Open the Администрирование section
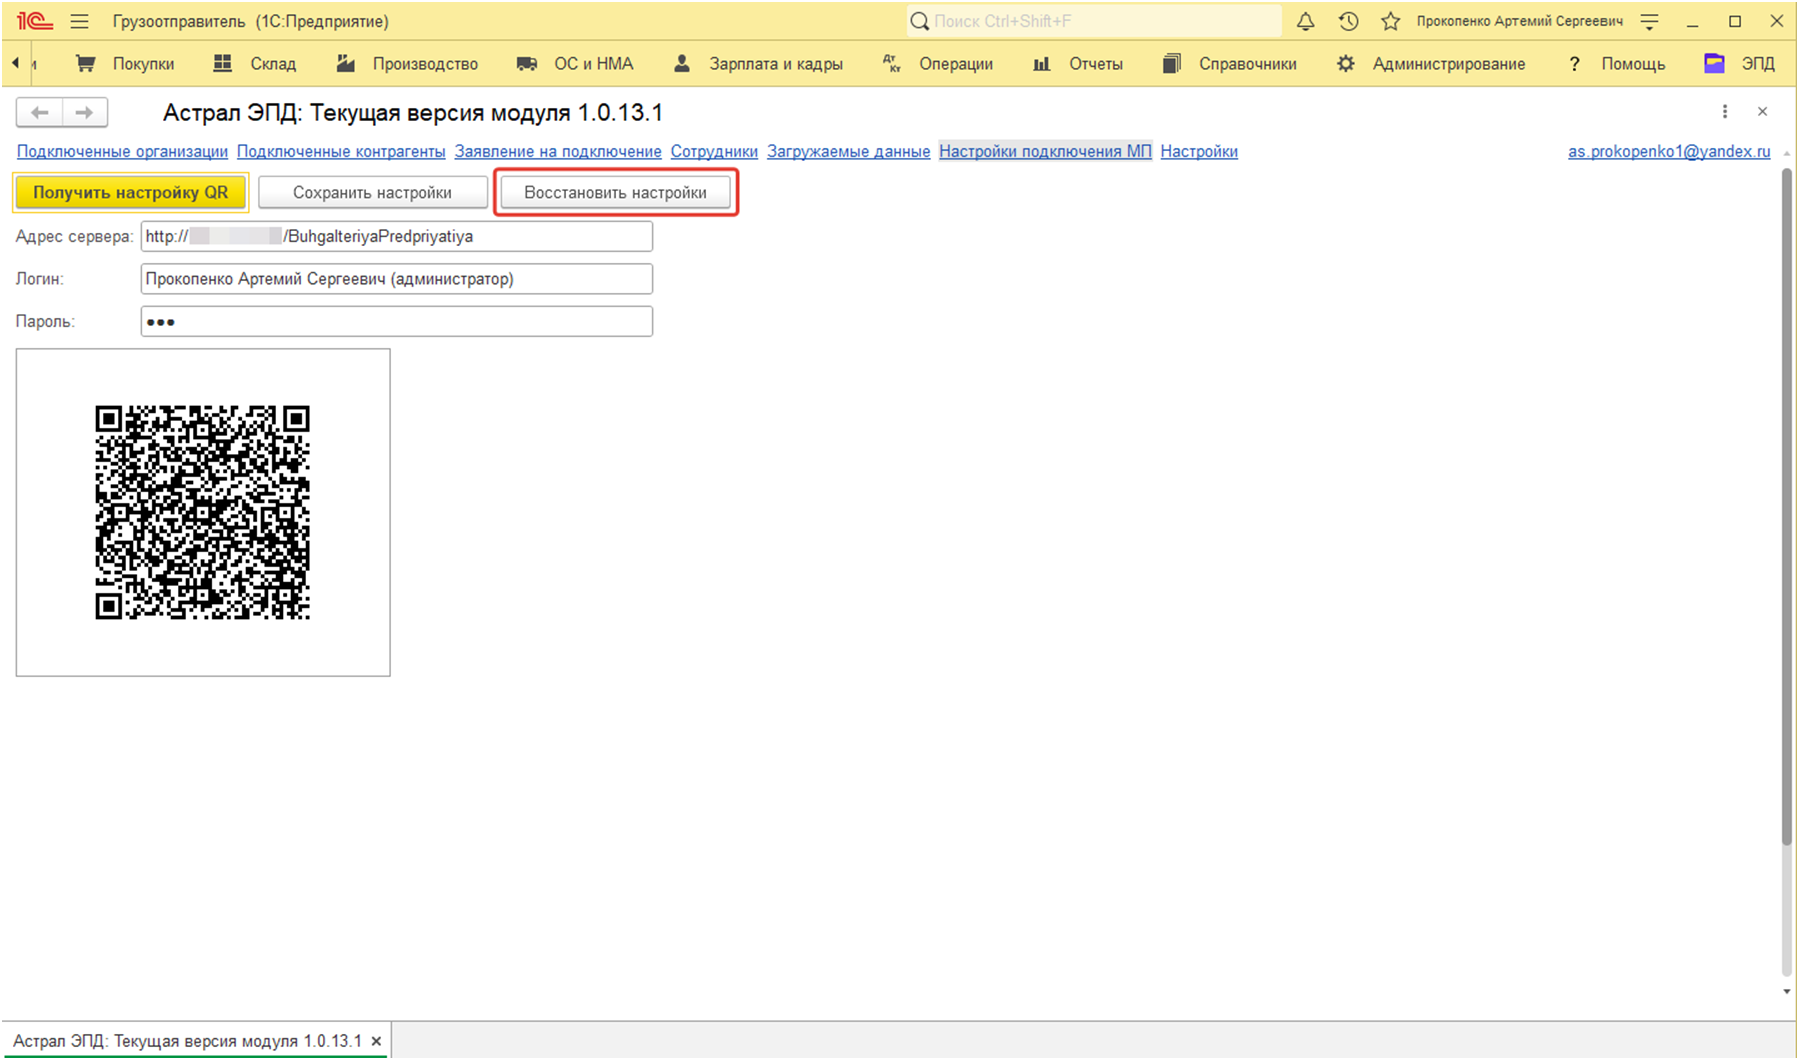This screenshot has height=1060, width=1799. click(x=1449, y=63)
